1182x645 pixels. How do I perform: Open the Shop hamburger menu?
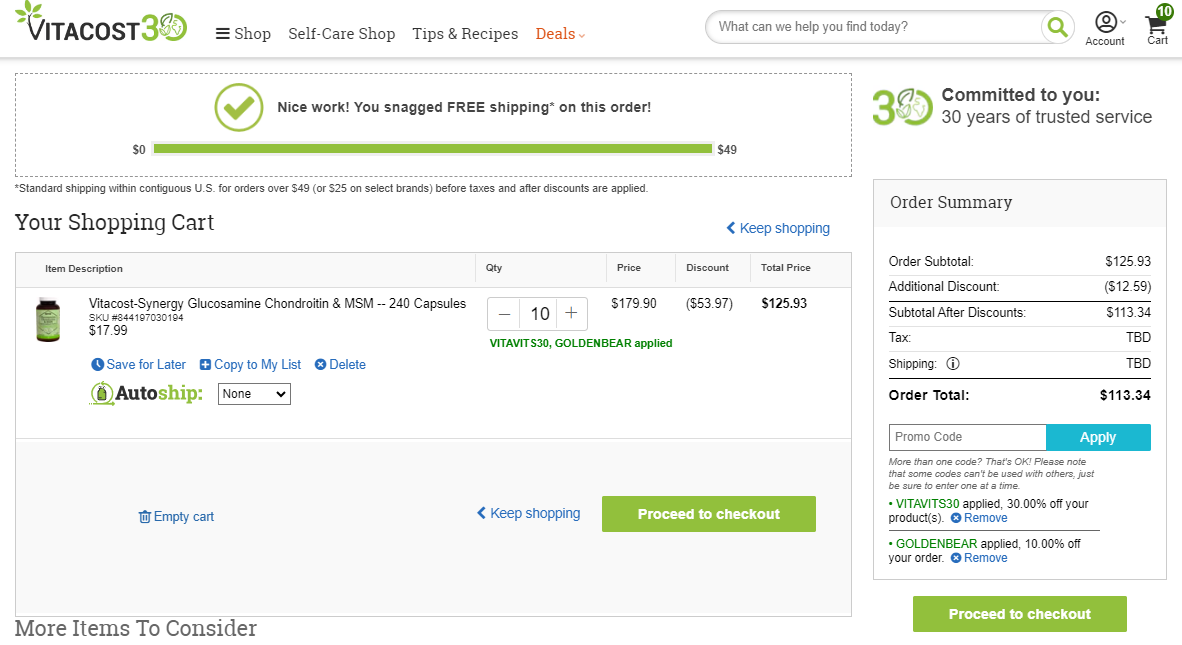click(243, 34)
